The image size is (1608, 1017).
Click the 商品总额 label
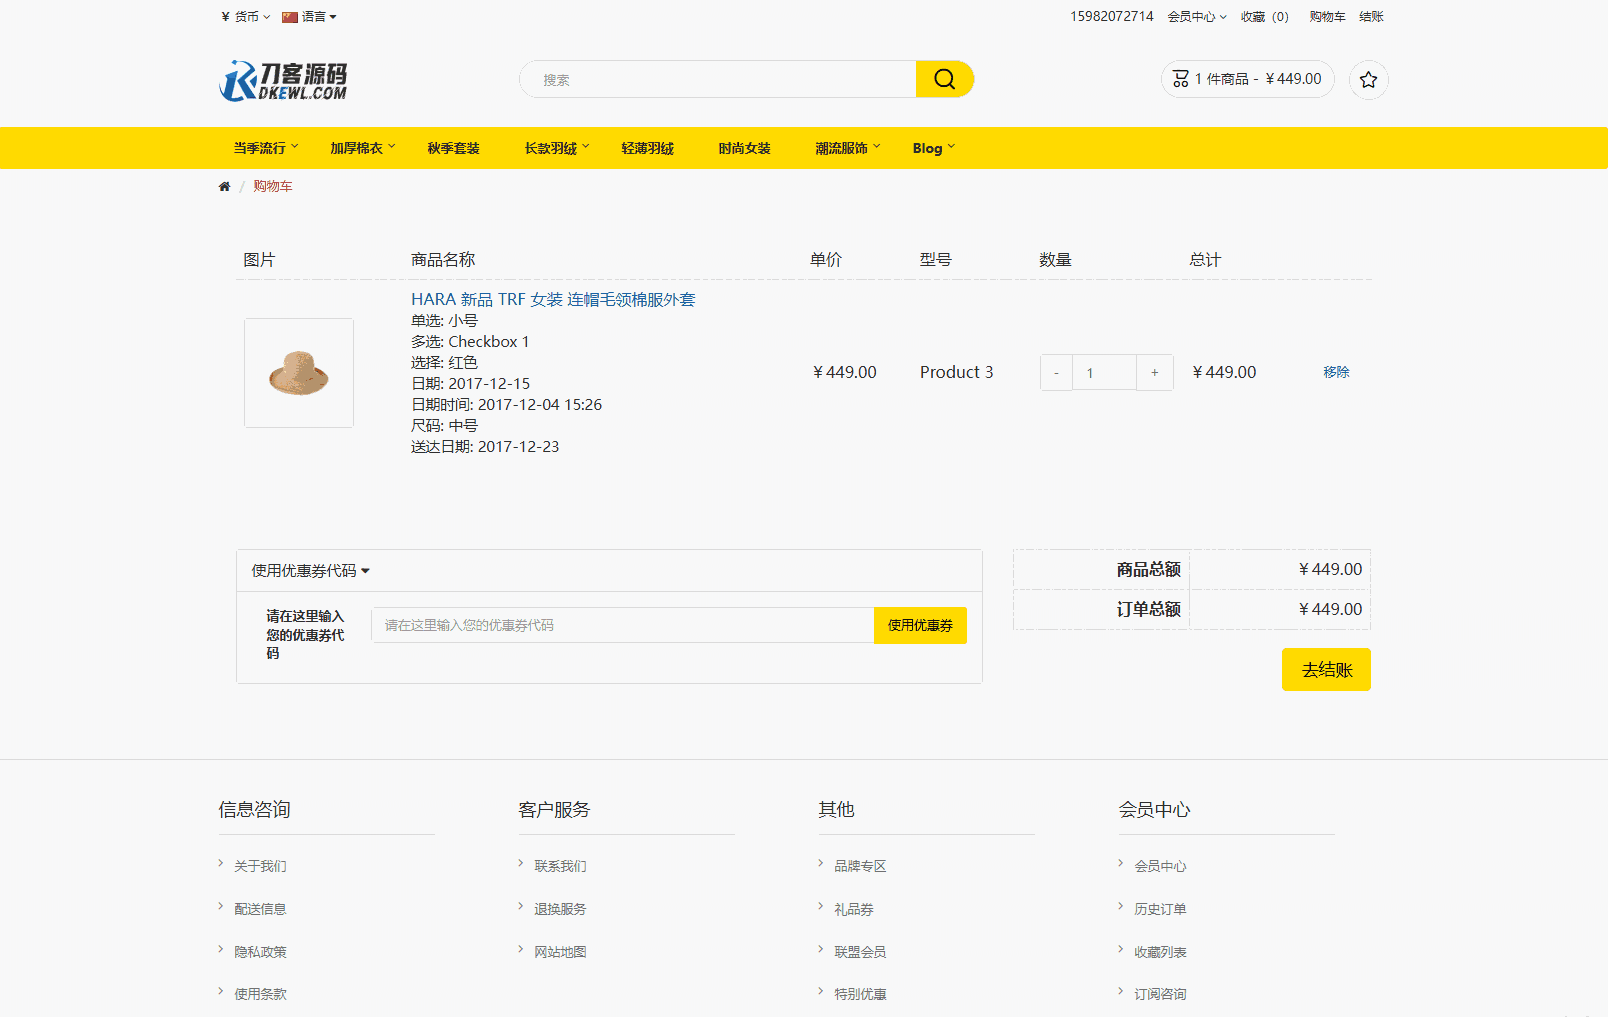[1149, 570]
